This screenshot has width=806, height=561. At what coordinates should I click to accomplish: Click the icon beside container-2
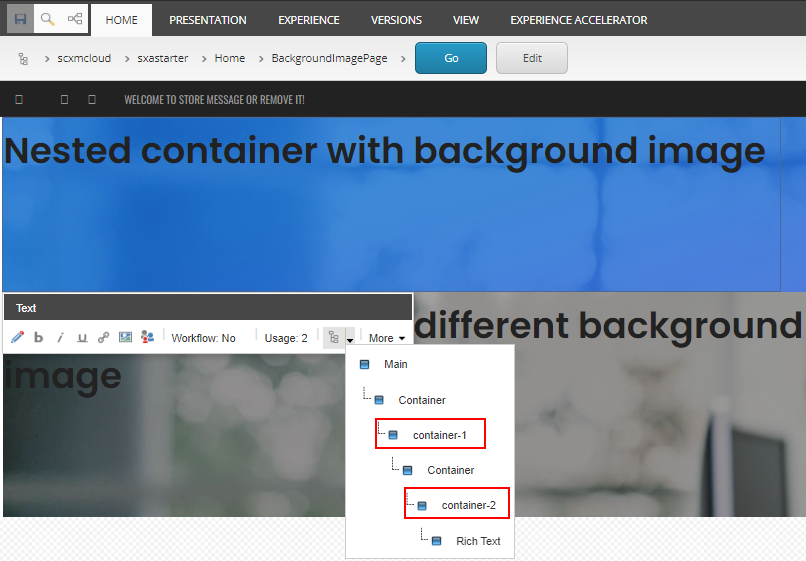pyautogui.click(x=422, y=505)
